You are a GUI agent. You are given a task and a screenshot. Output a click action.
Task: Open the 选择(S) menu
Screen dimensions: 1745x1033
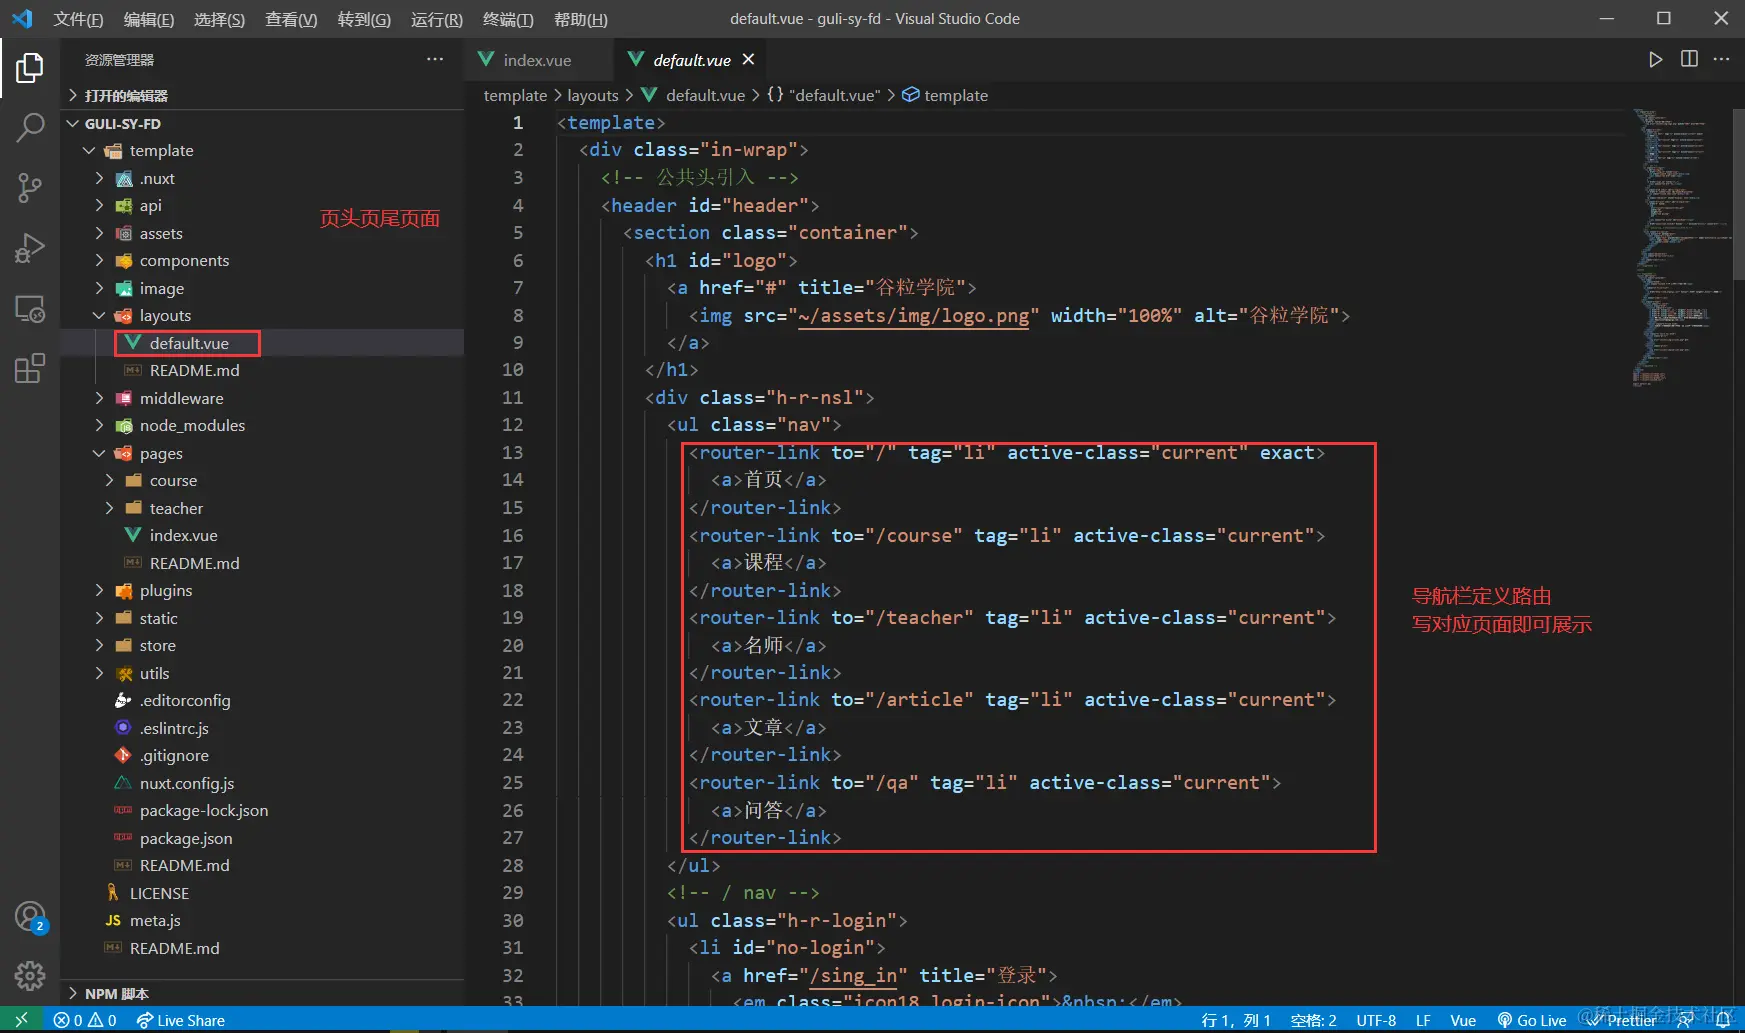tap(220, 19)
